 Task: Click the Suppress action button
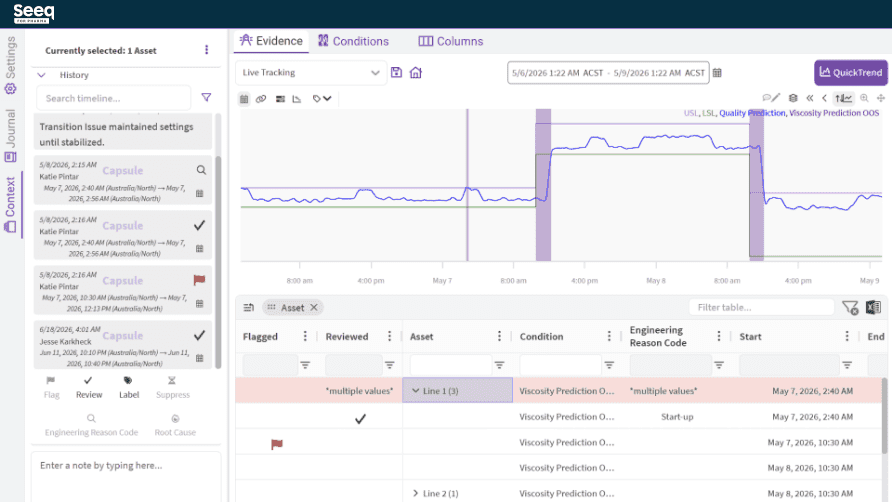tap(172, 387)
